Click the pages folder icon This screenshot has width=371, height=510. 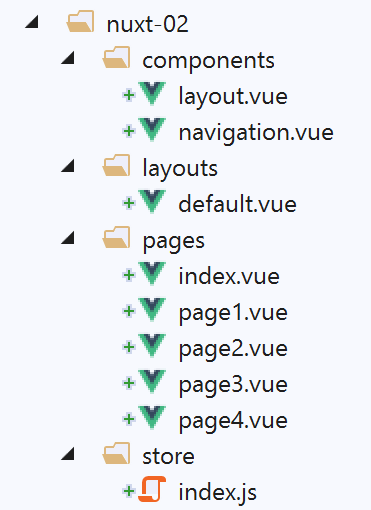116,238
